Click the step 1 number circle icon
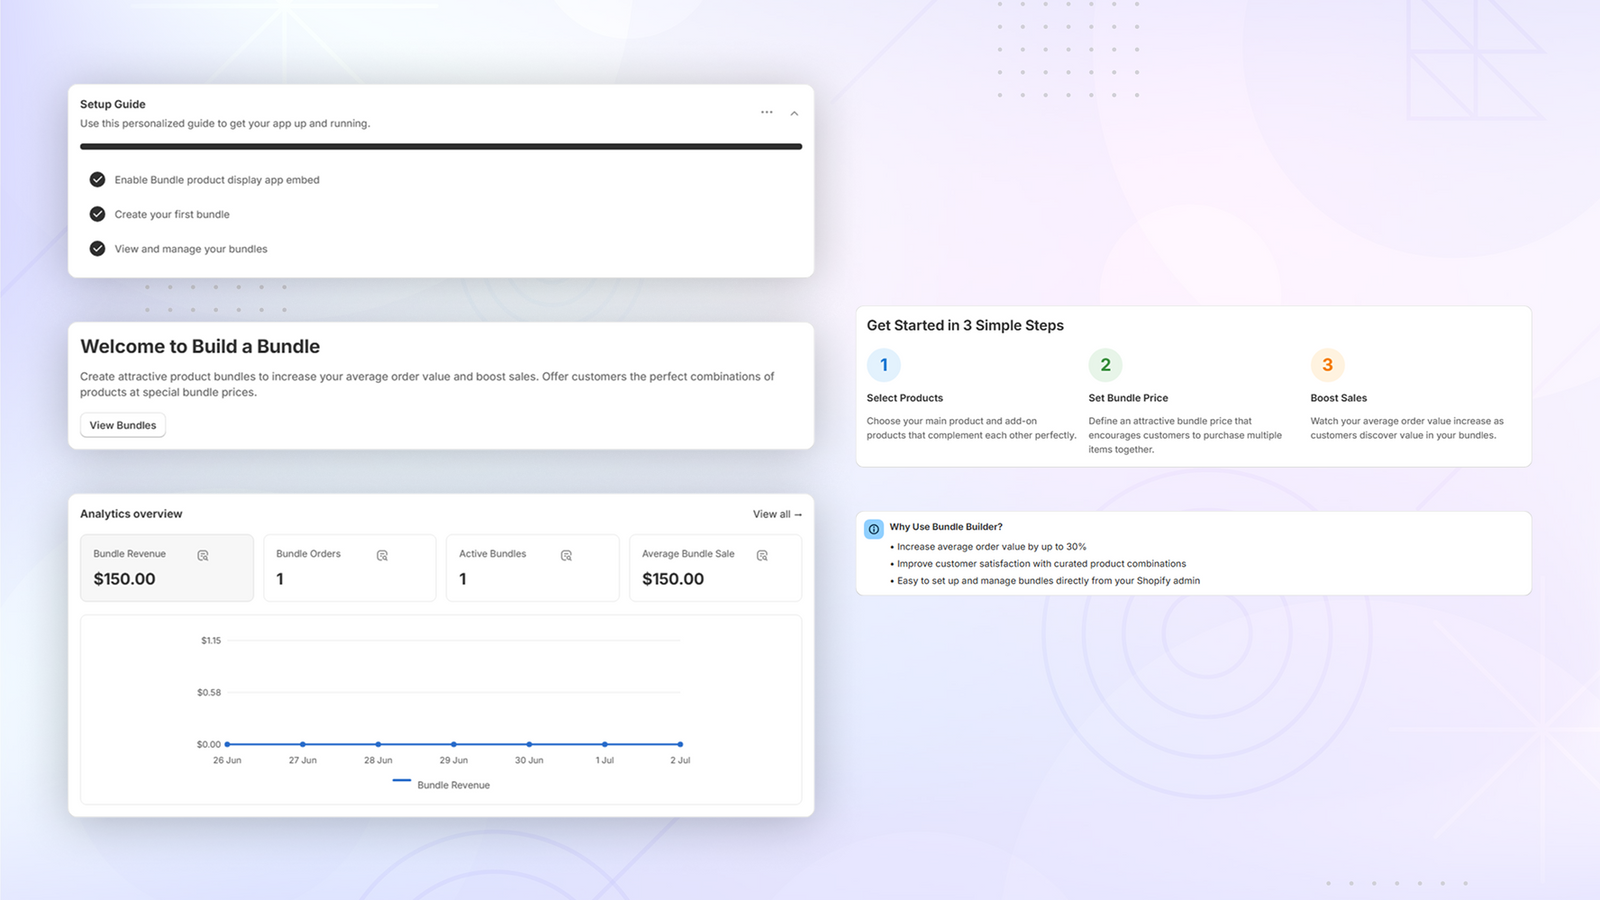The image size is (1600, 900). (x=884, y=365)
